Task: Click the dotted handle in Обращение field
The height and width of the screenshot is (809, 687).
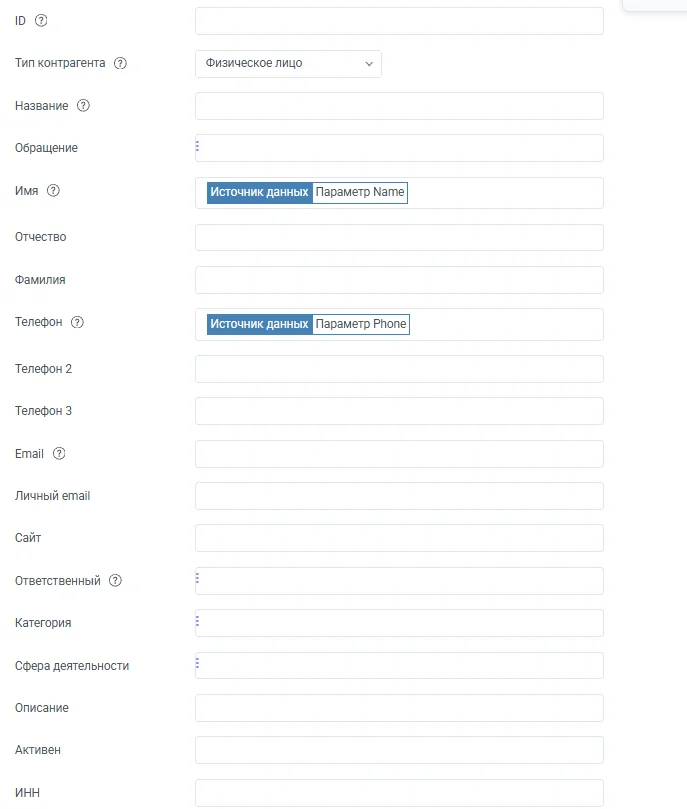Action: [x=198, y=146]
